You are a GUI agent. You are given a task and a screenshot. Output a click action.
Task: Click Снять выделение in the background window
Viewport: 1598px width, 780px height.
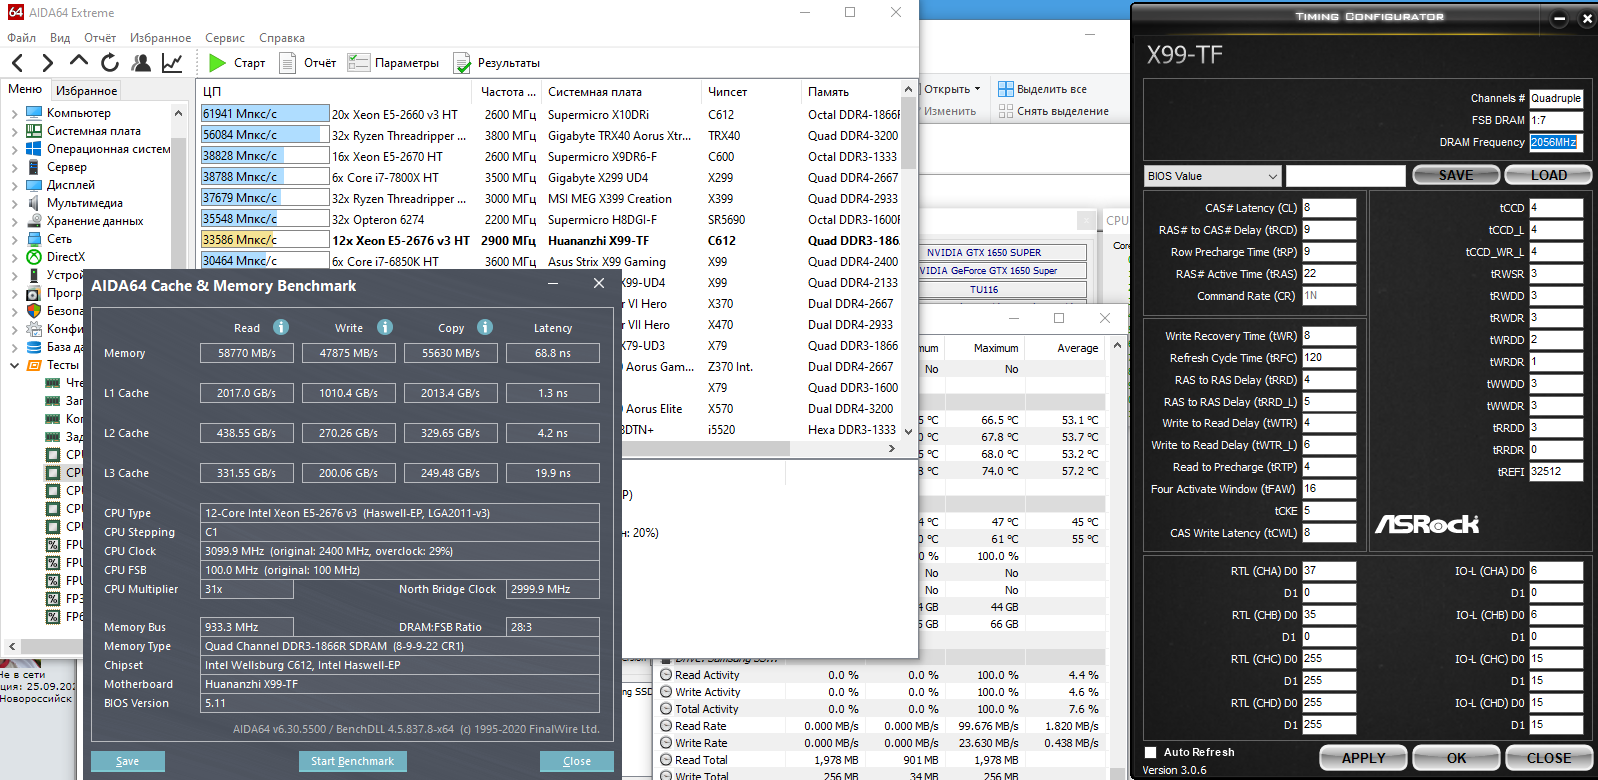pyautogui.click(x=1053, y=111)
